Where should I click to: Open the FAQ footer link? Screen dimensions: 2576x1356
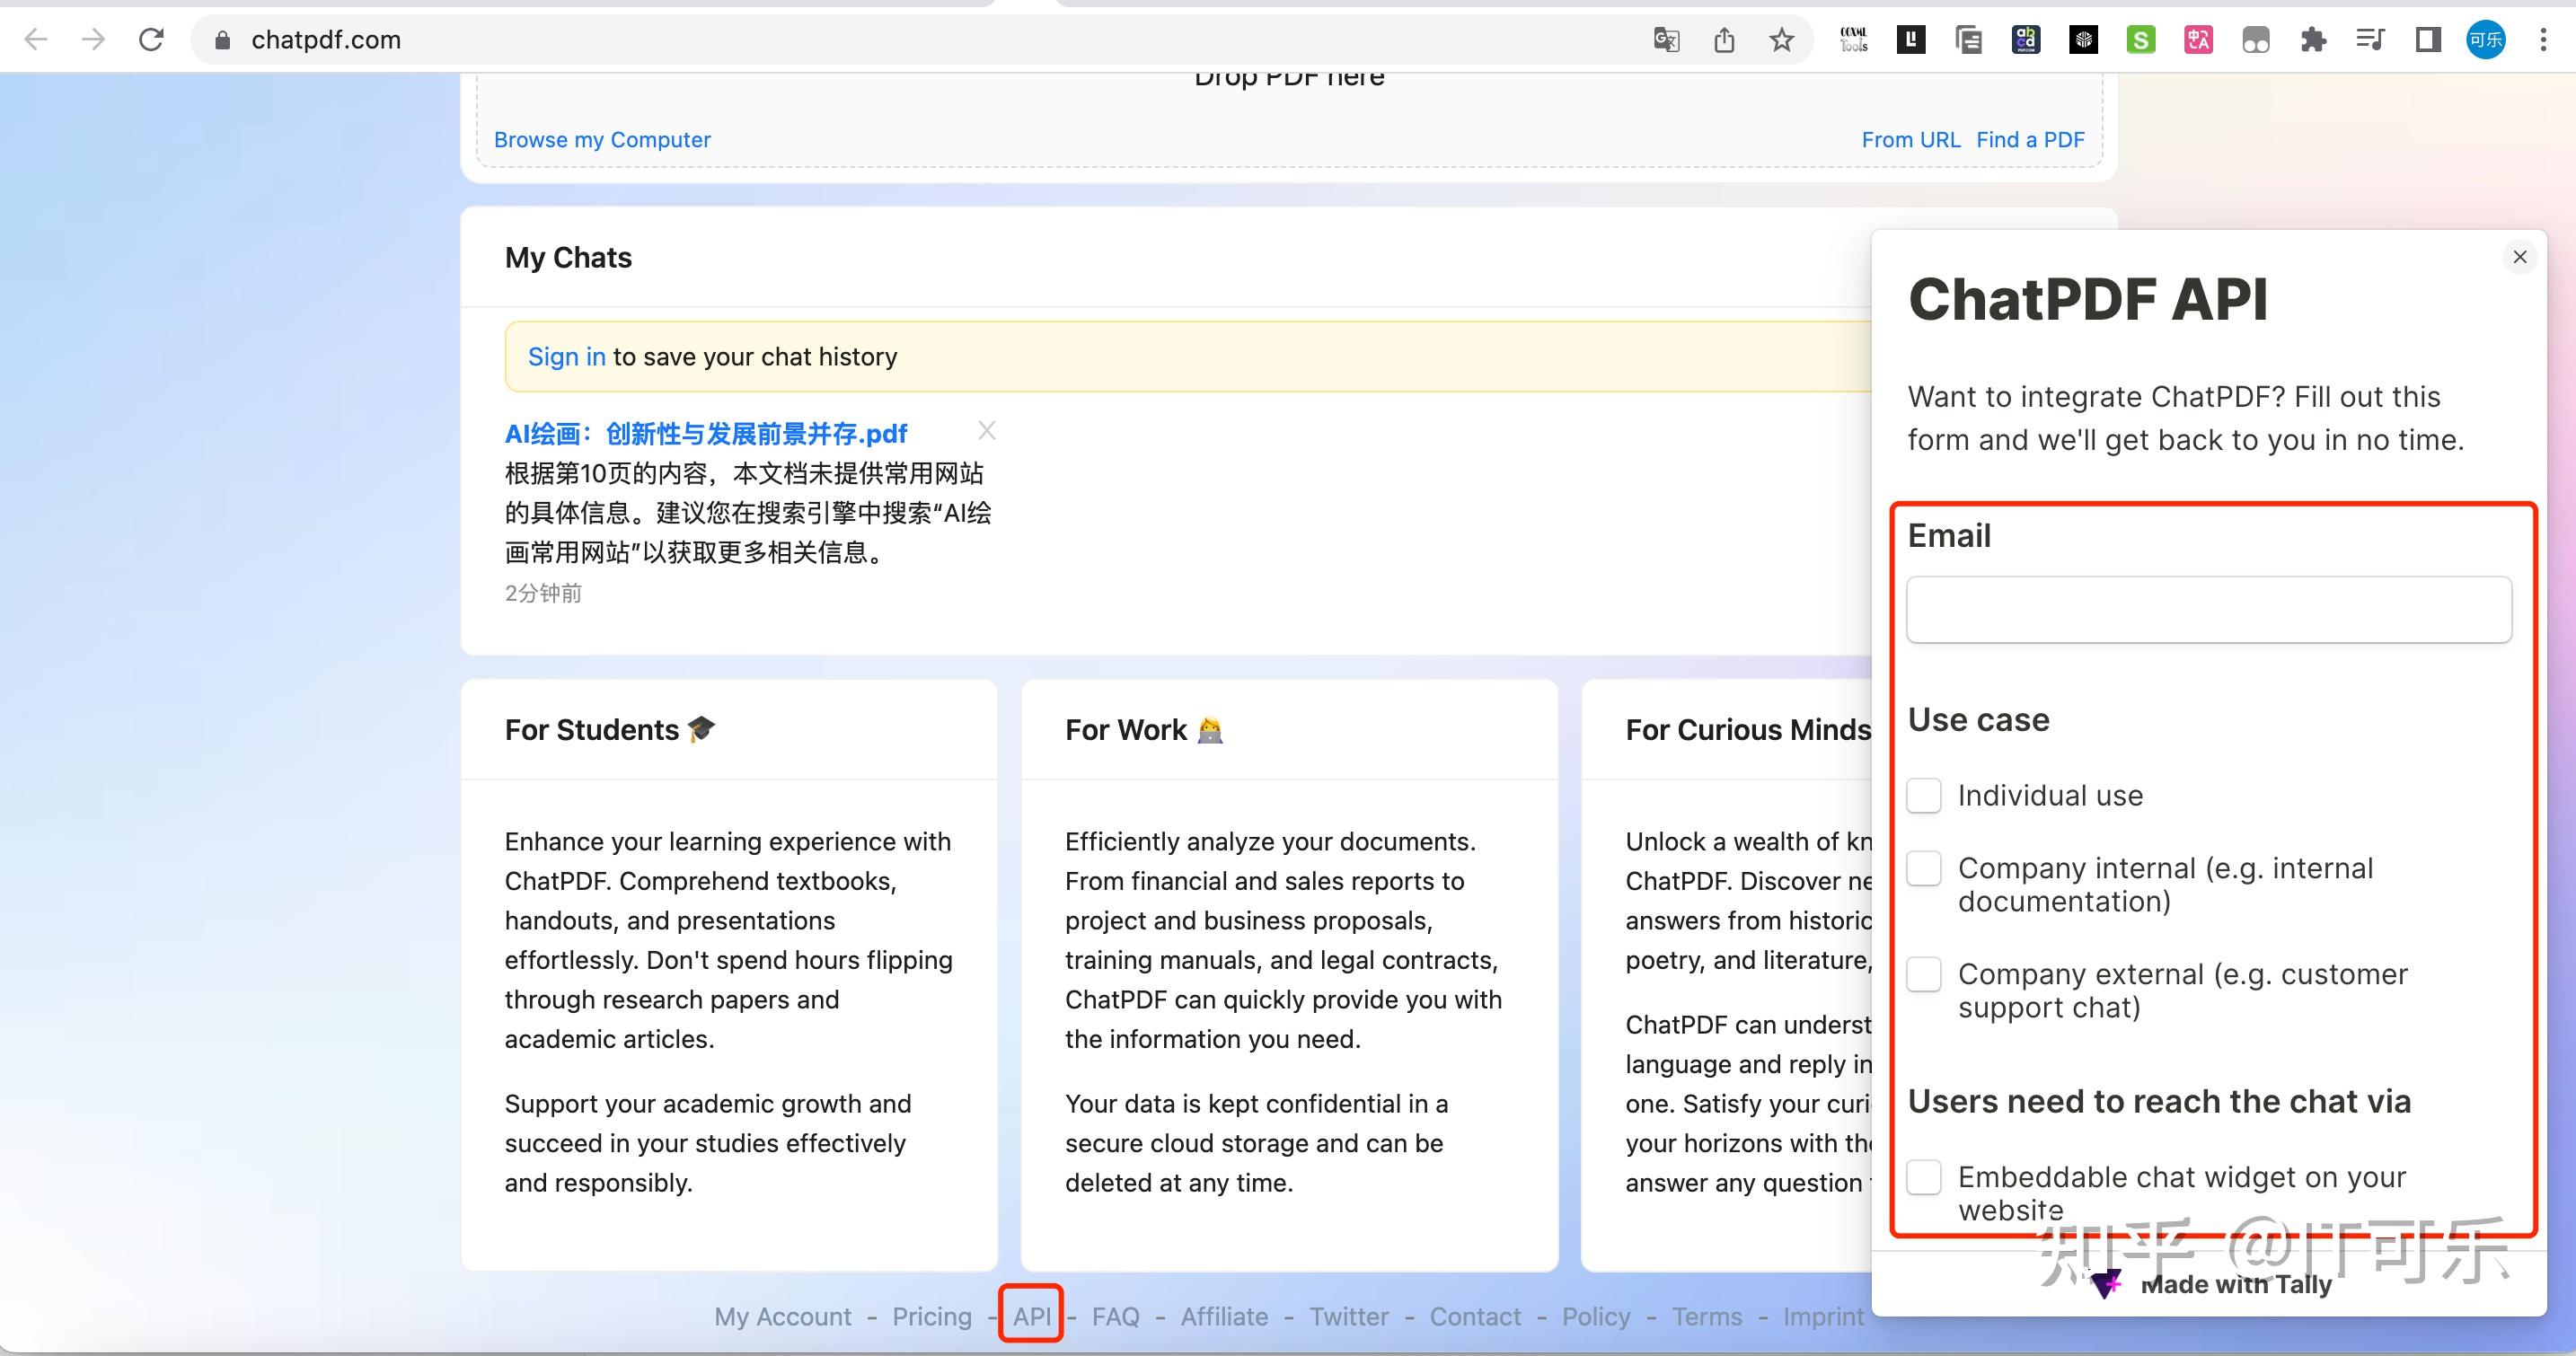click(1115, 1316)
